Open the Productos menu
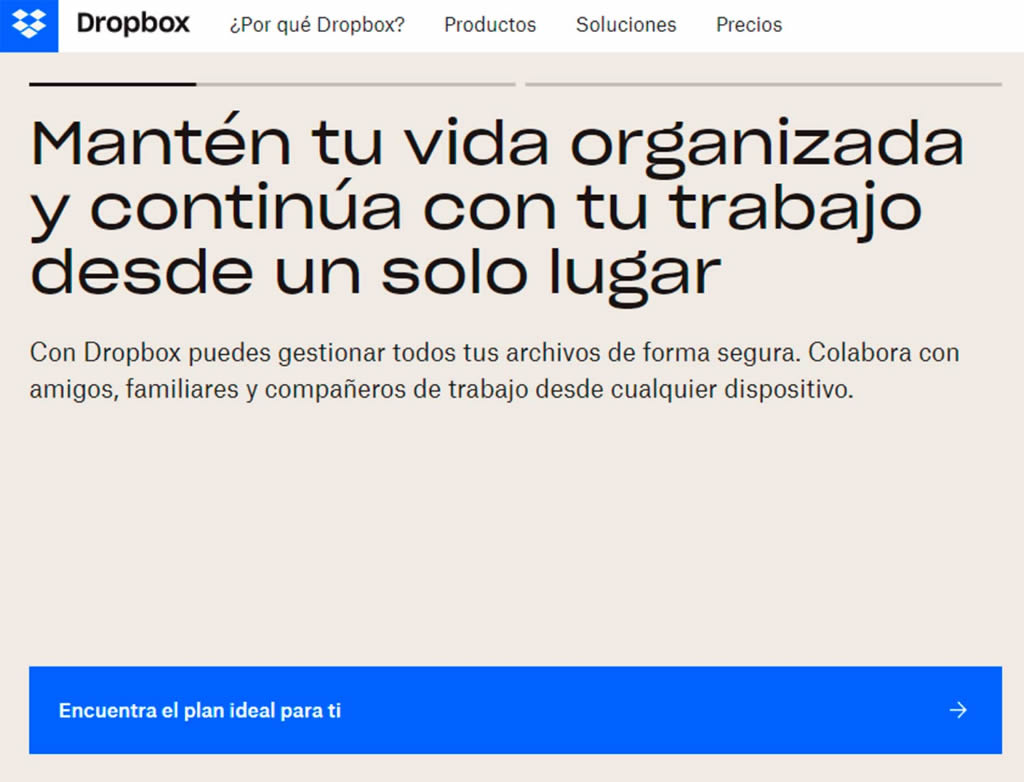Screen dimensions: 1024x782 tap(490, 25)
